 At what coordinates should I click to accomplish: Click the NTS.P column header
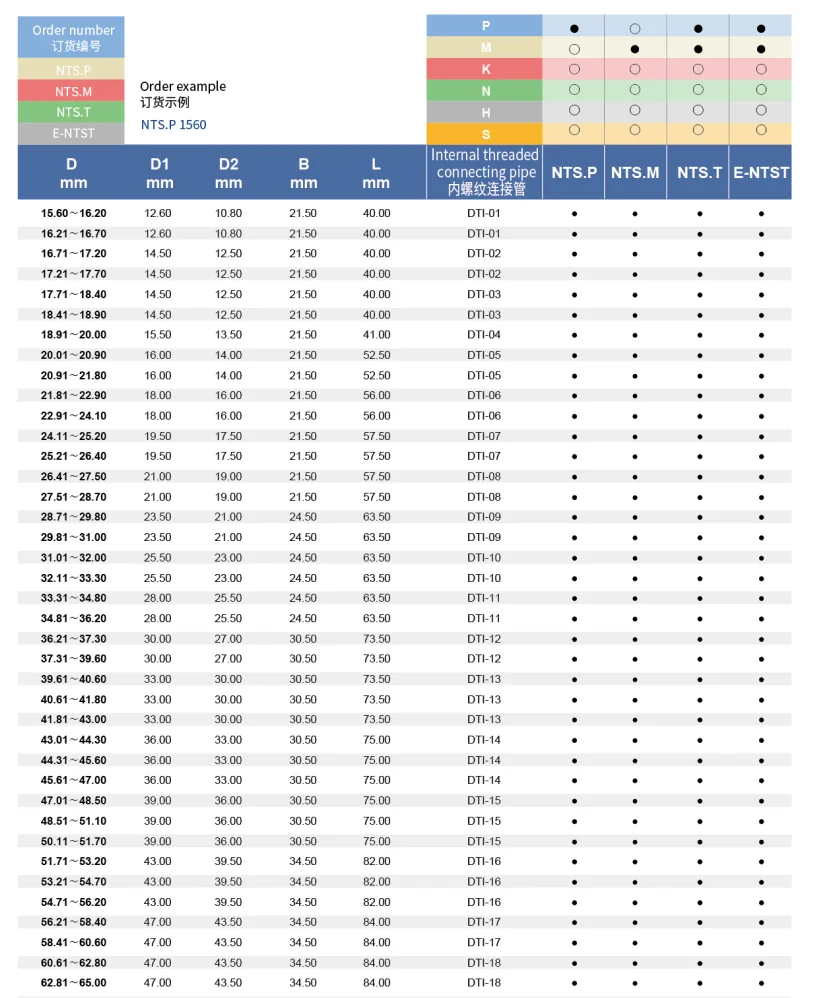(574, 172)
